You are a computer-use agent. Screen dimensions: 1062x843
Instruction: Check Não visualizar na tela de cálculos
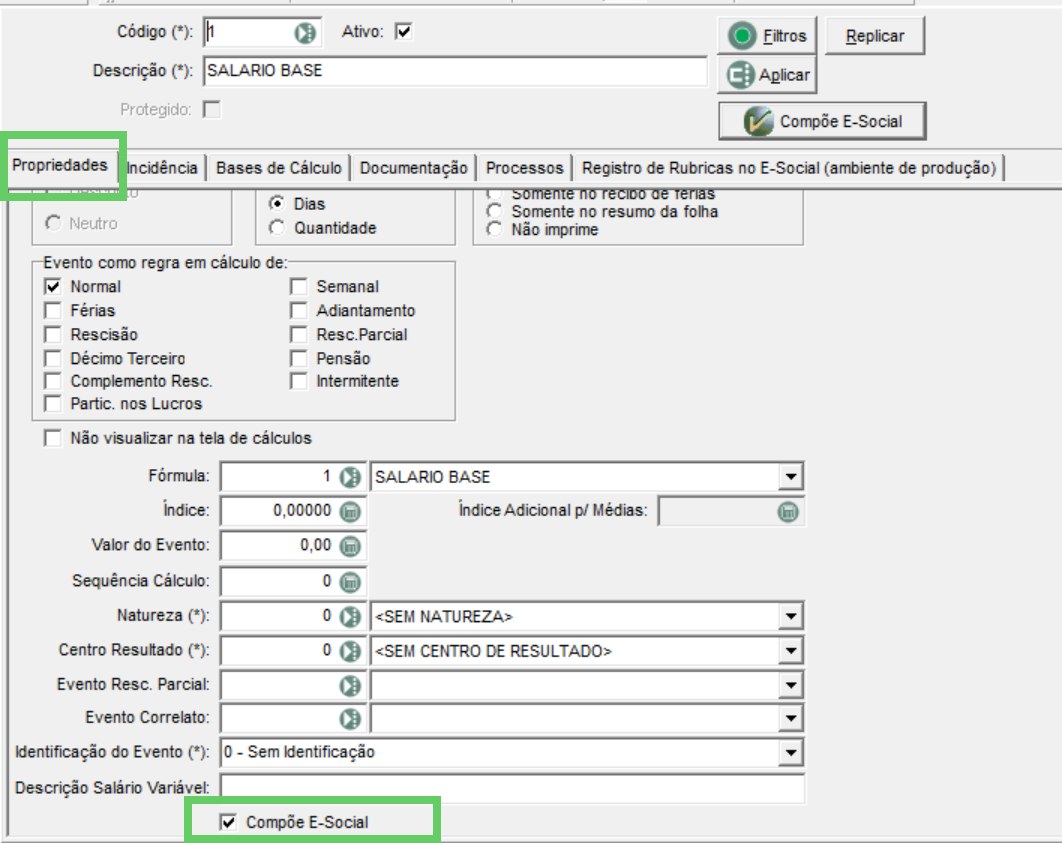53,438
